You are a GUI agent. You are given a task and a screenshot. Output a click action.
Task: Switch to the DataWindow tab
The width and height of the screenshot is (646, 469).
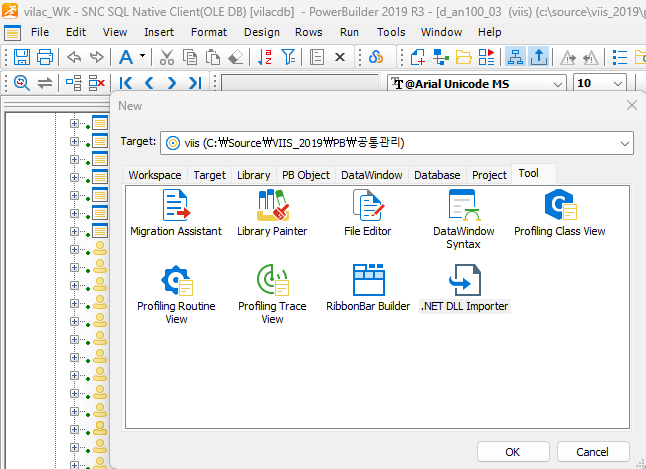[x=372, y=175]
